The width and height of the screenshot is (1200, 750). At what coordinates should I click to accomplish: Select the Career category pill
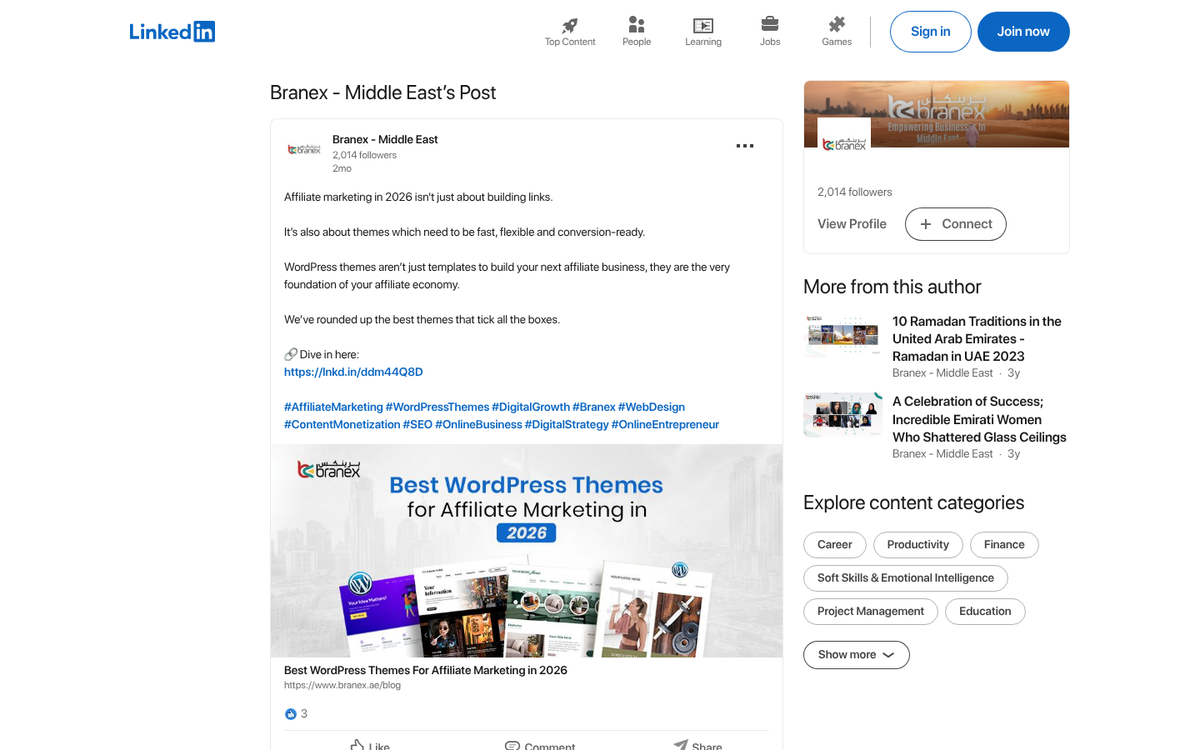click(x=834, y=544)
